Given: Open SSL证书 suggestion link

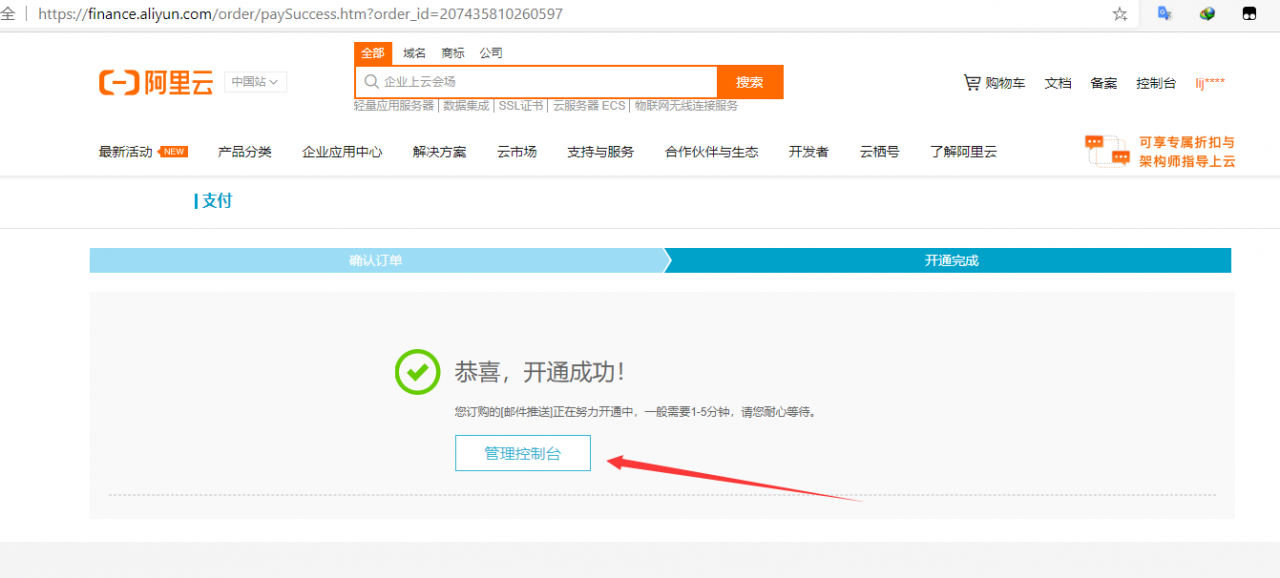Looking at the screenshot, I should (x=521, y=105).
